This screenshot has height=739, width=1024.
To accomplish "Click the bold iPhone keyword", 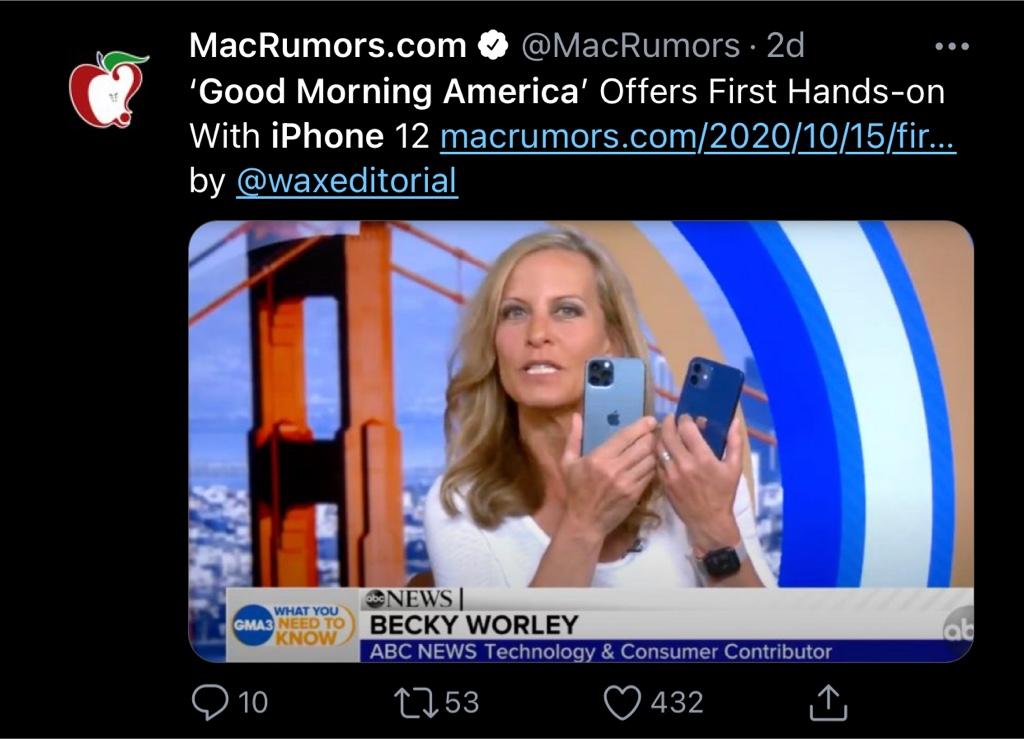I will 328,136.
